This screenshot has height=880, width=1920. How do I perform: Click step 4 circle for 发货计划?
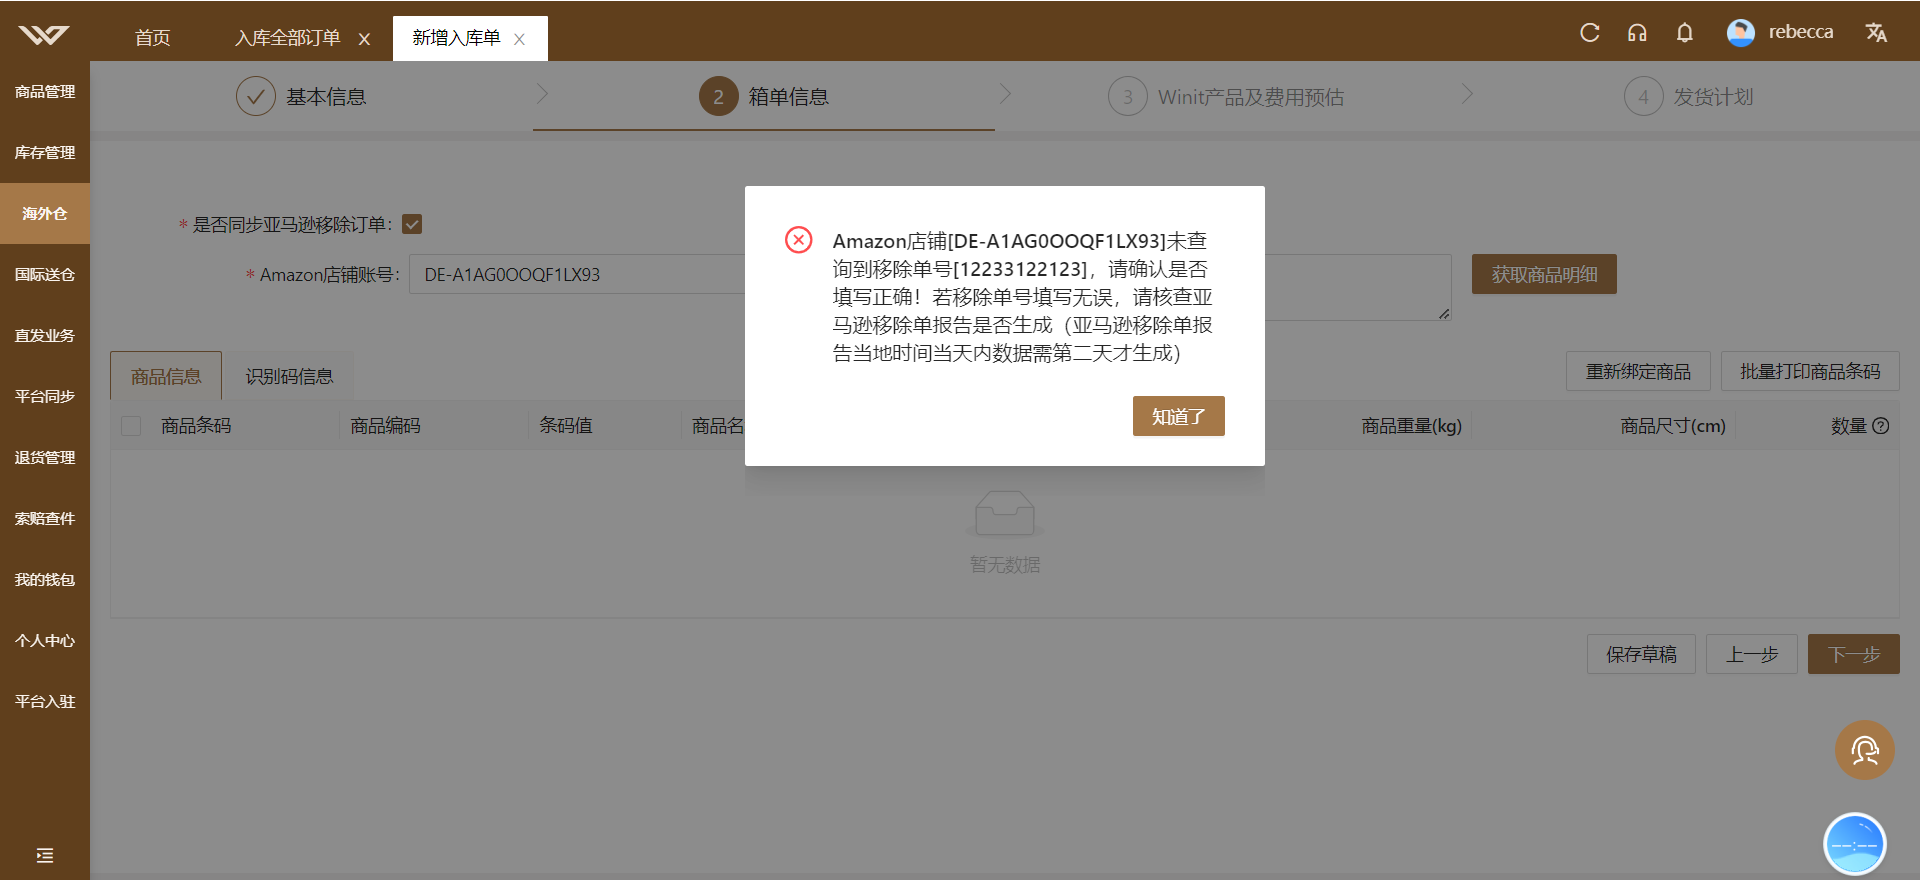1644,96
